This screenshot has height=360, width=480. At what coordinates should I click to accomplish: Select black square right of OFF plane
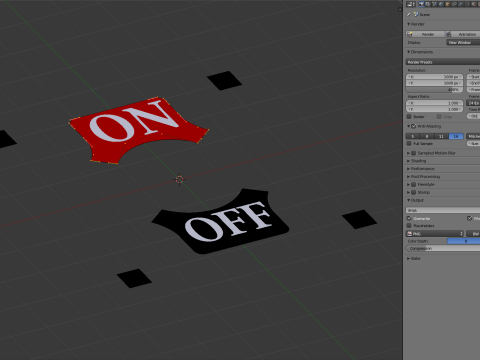pyautogui.click(x=360, y=219)
